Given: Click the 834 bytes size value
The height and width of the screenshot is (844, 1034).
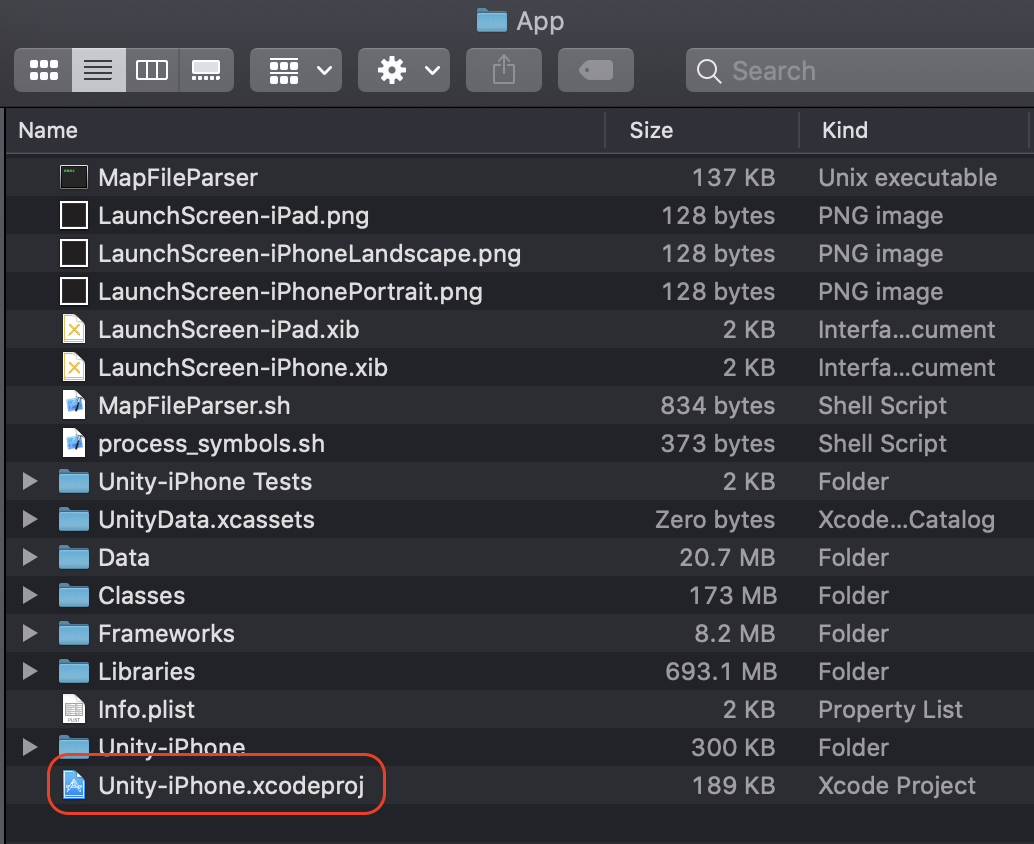Looking at the screenshot, I should [717, 406].
